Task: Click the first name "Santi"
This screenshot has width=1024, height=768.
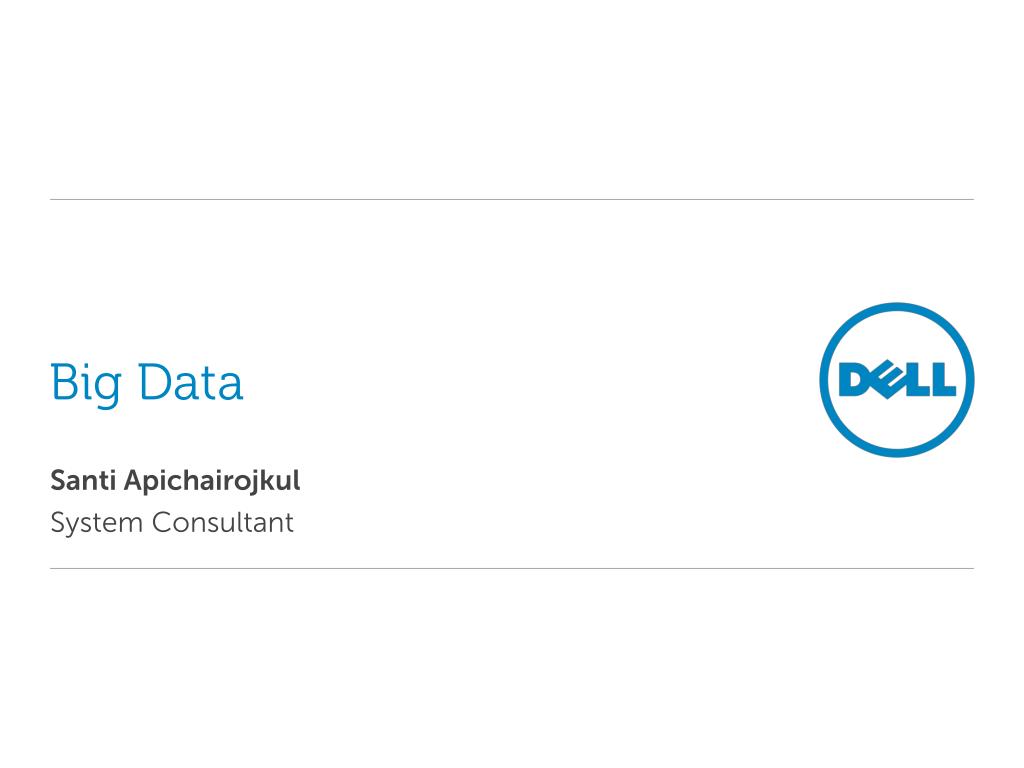Action: pos(83,481)
